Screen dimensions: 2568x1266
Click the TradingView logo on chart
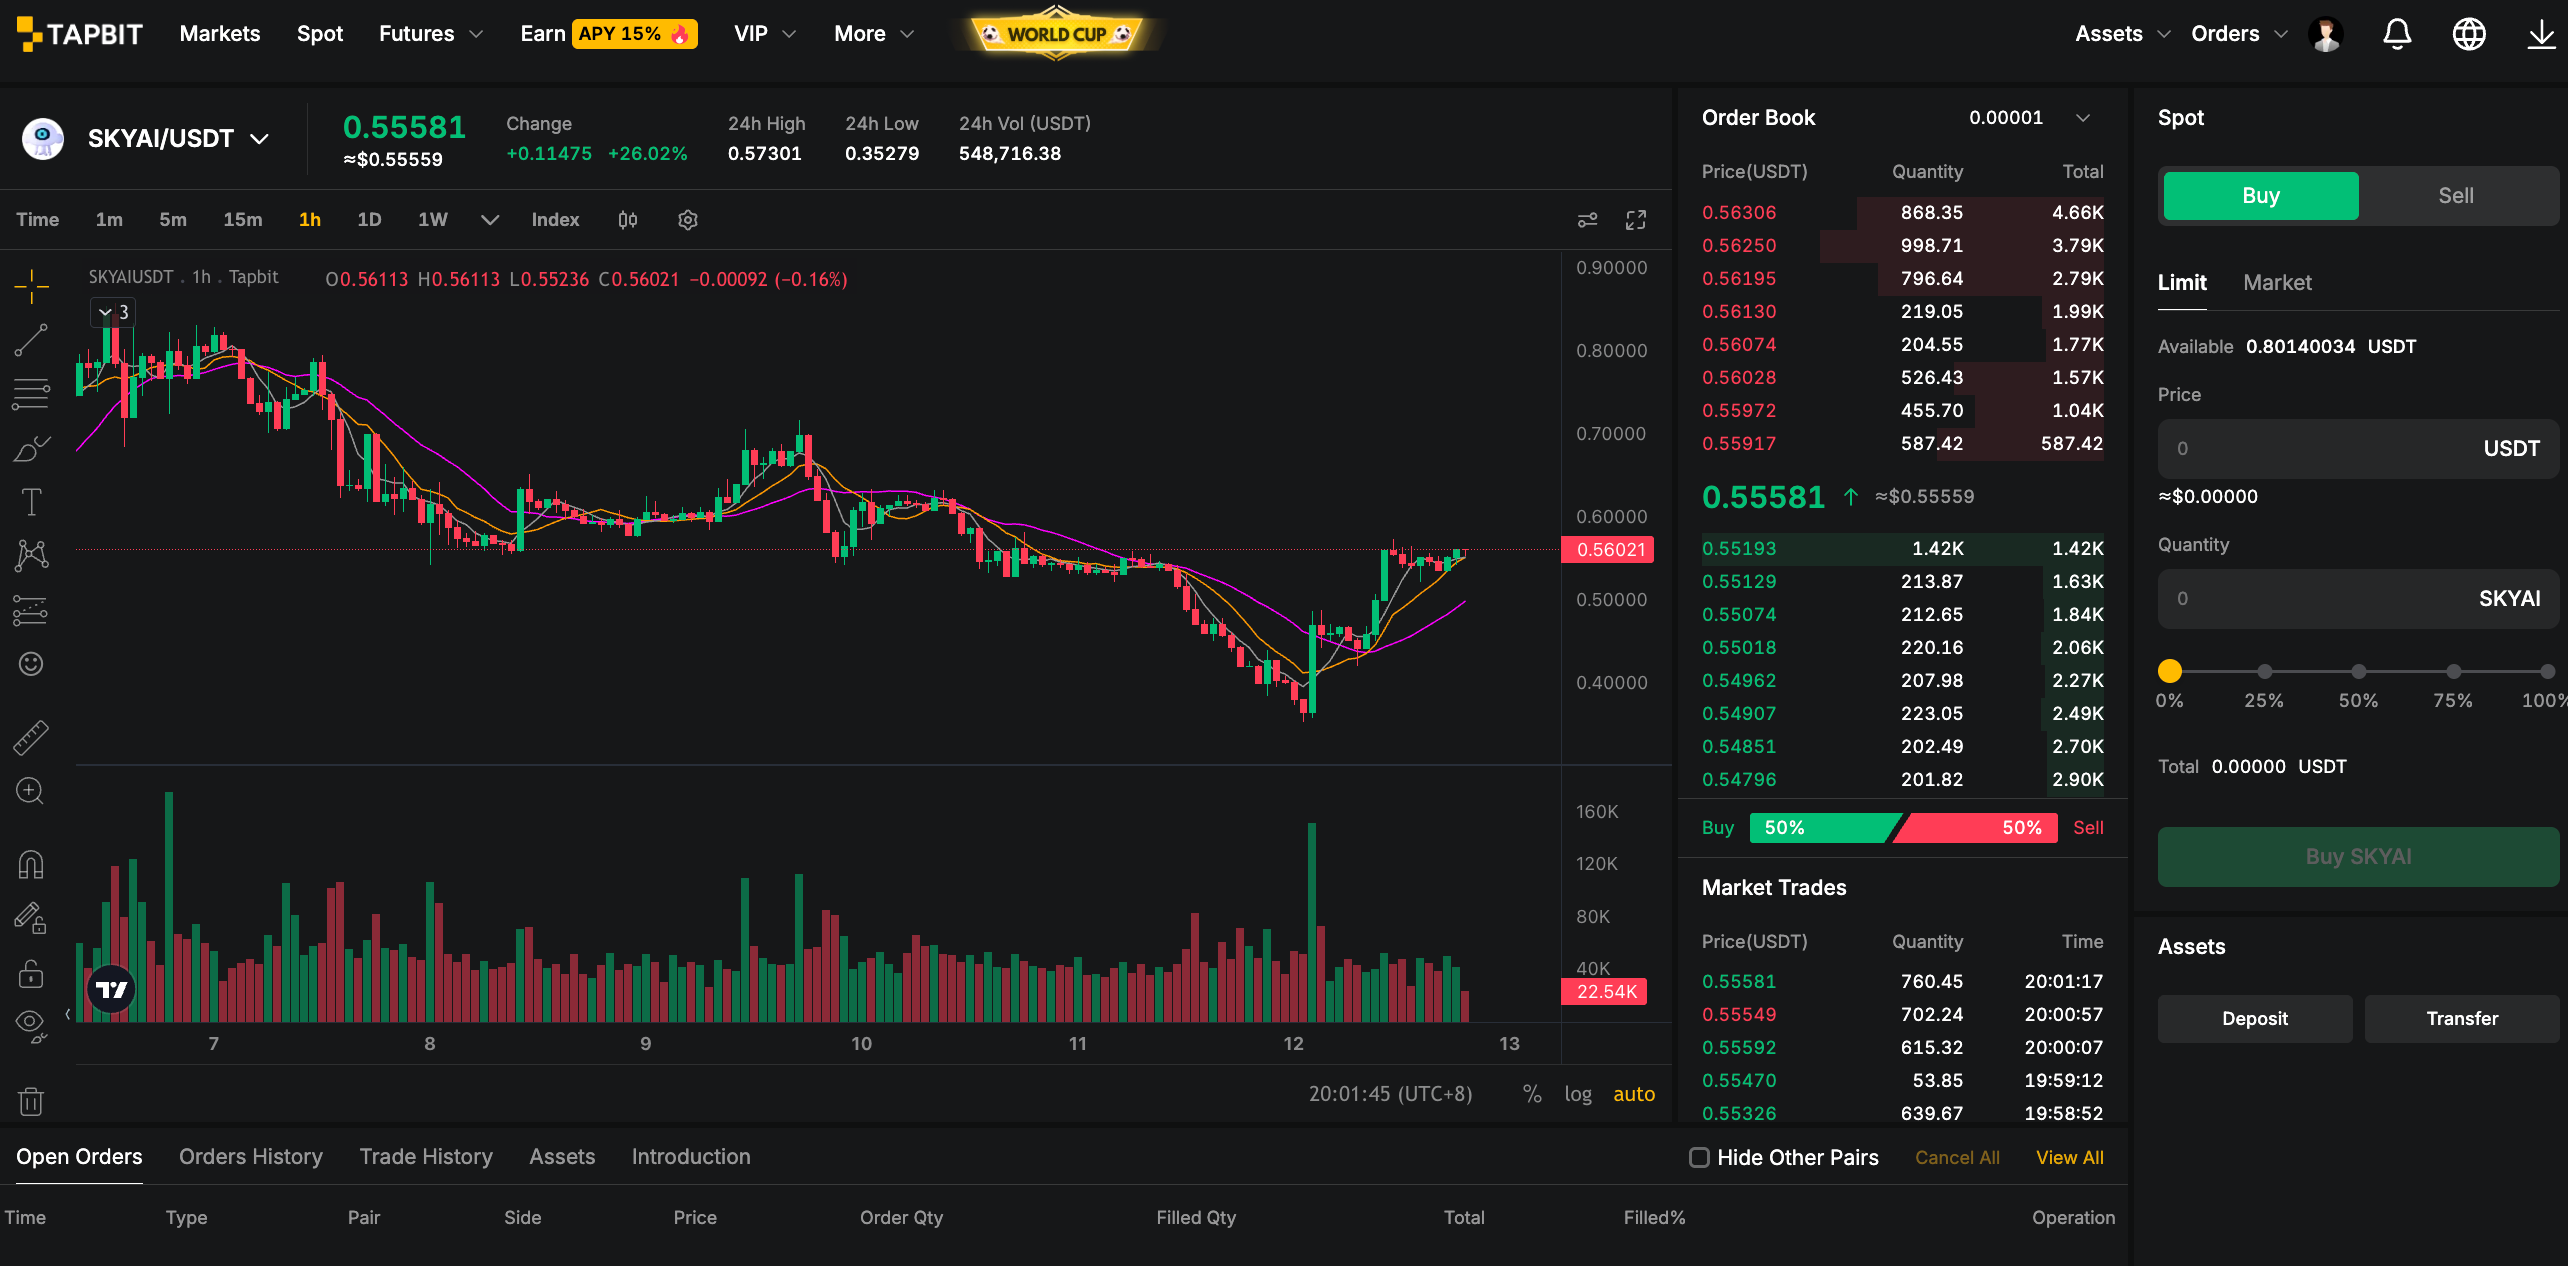111,990
